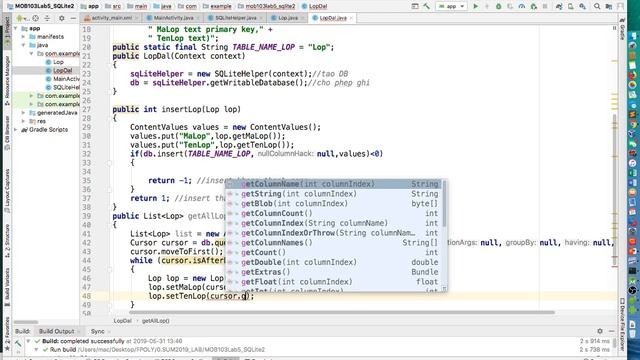
Task: Minimize the Build panel
Action: pyautogui.click(x=611, y=331)
